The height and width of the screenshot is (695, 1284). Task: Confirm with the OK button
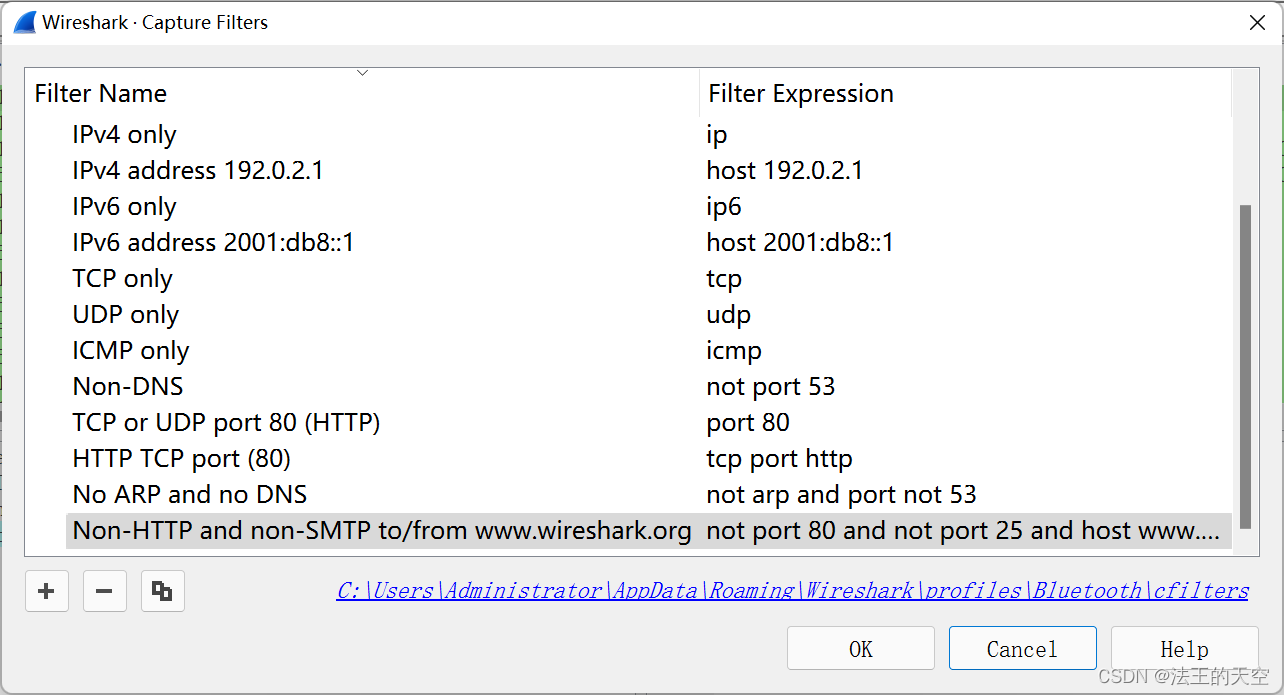click(861, 649)
